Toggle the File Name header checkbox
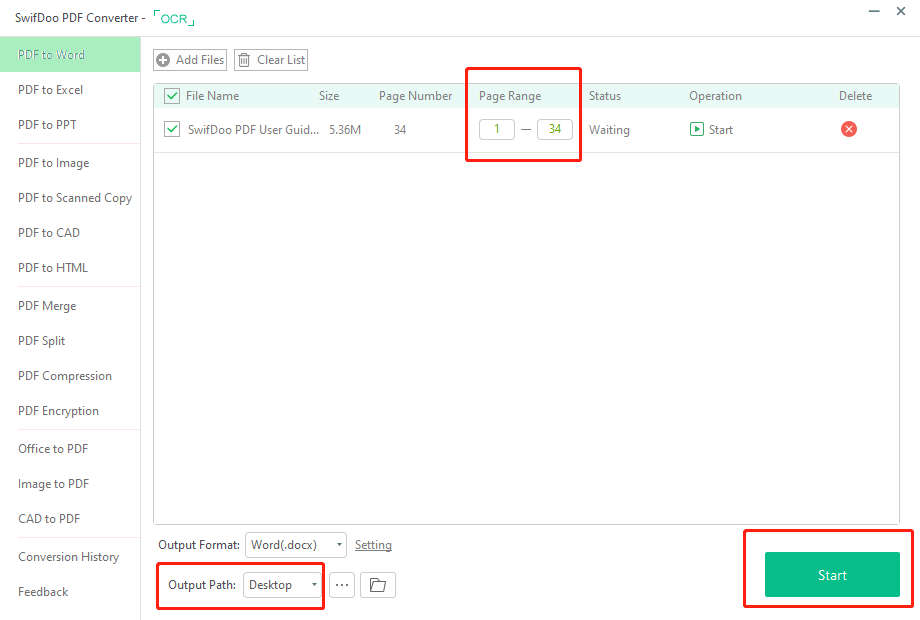Image resolution: width=920 pixels, height=620 pixels. point(172,96)
